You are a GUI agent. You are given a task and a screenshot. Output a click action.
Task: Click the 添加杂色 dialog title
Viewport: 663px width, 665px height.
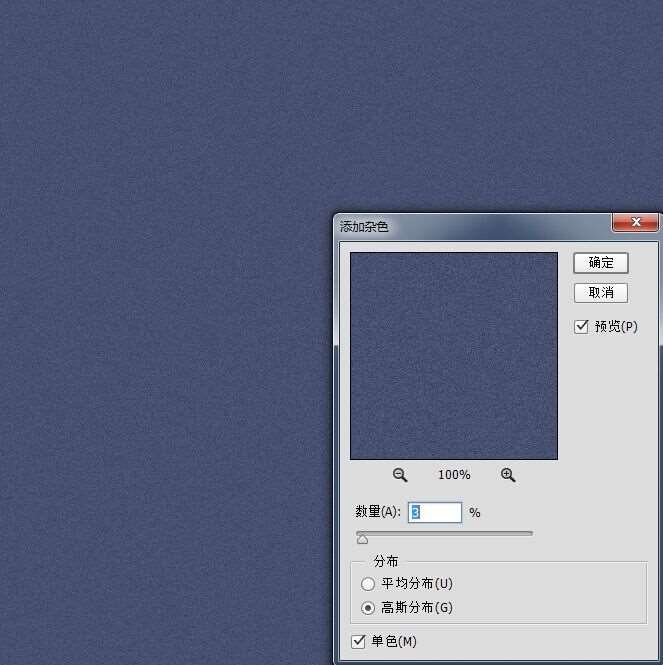pyautogui.click(x=364, y=226)
